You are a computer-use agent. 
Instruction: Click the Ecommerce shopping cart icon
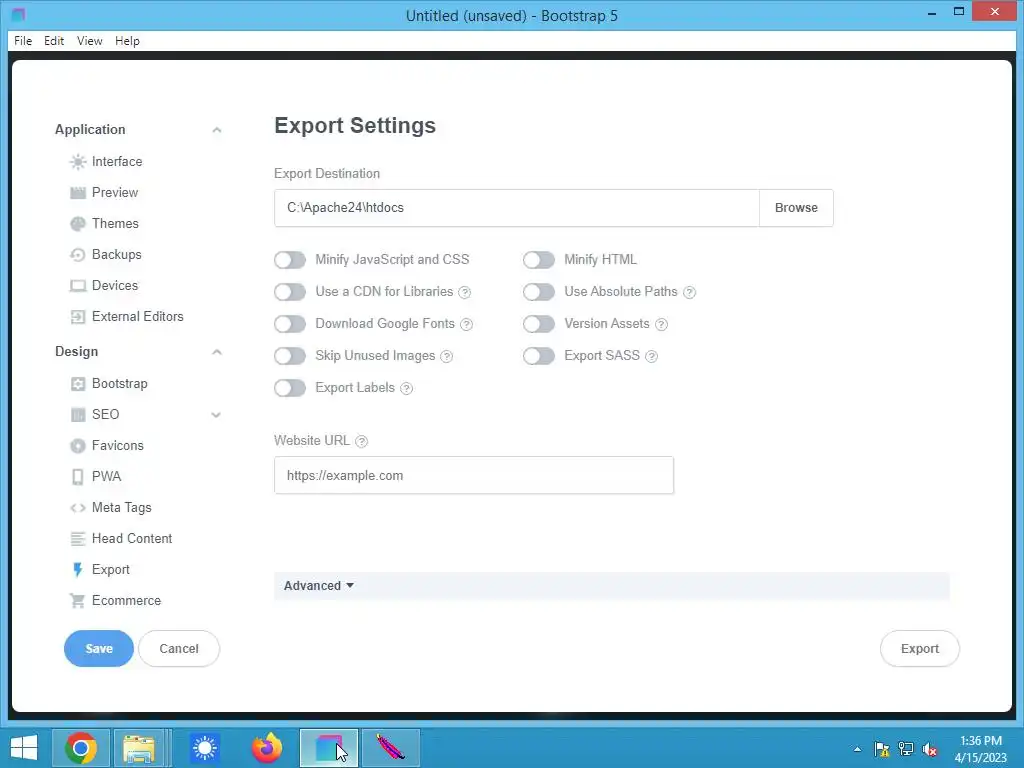click(78, 601)
